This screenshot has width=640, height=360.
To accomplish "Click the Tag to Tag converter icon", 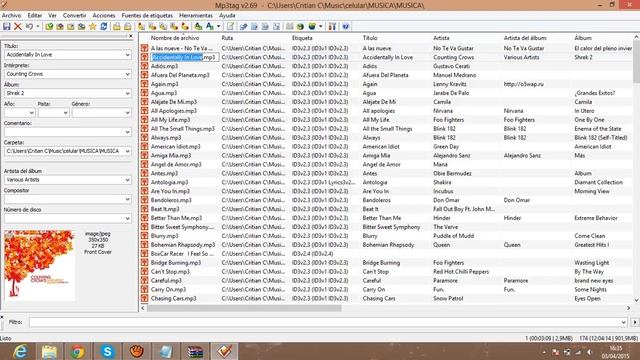I will click(185, 27).
